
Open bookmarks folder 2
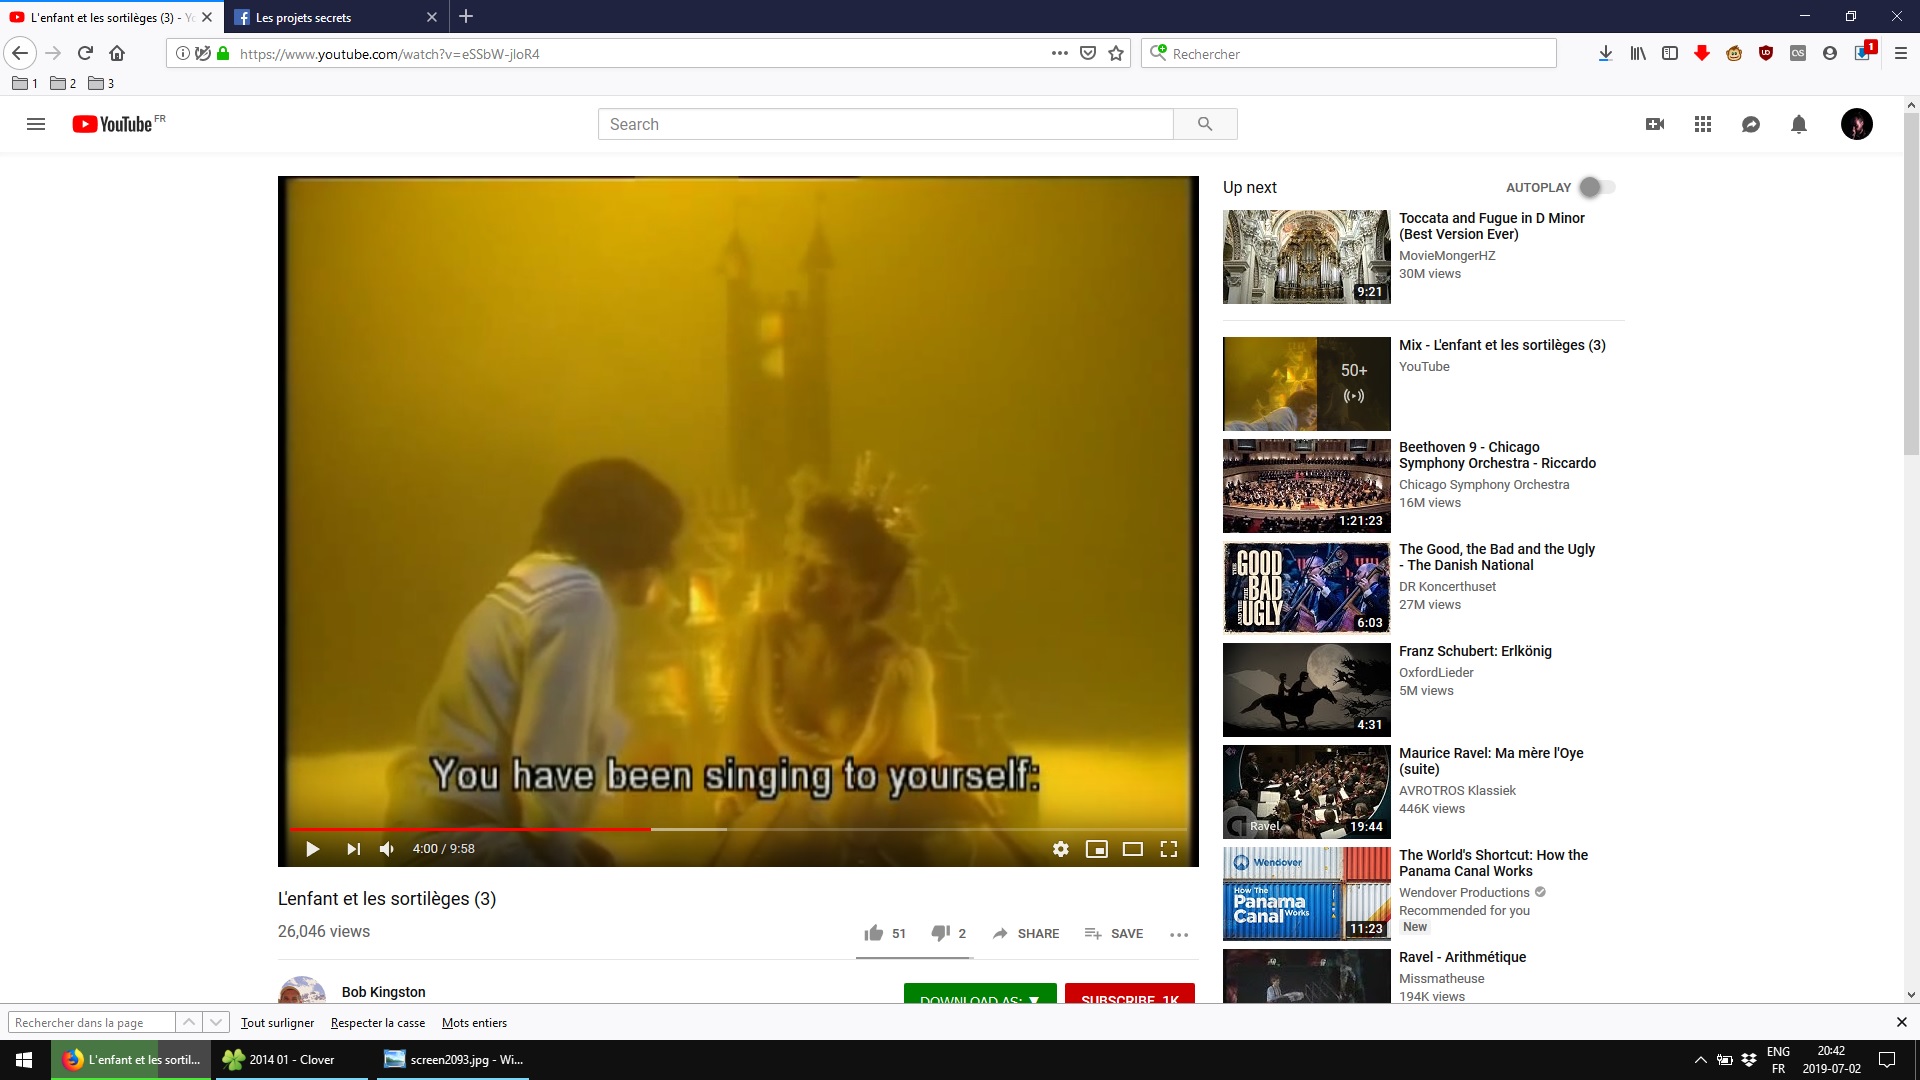[x=63, y=83]
